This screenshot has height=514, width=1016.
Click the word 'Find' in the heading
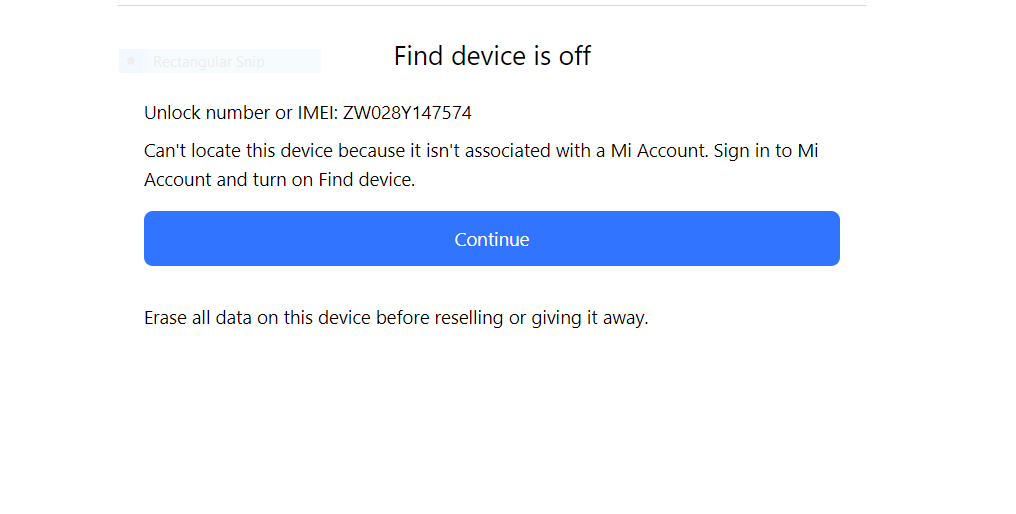[x=419, y=56]
